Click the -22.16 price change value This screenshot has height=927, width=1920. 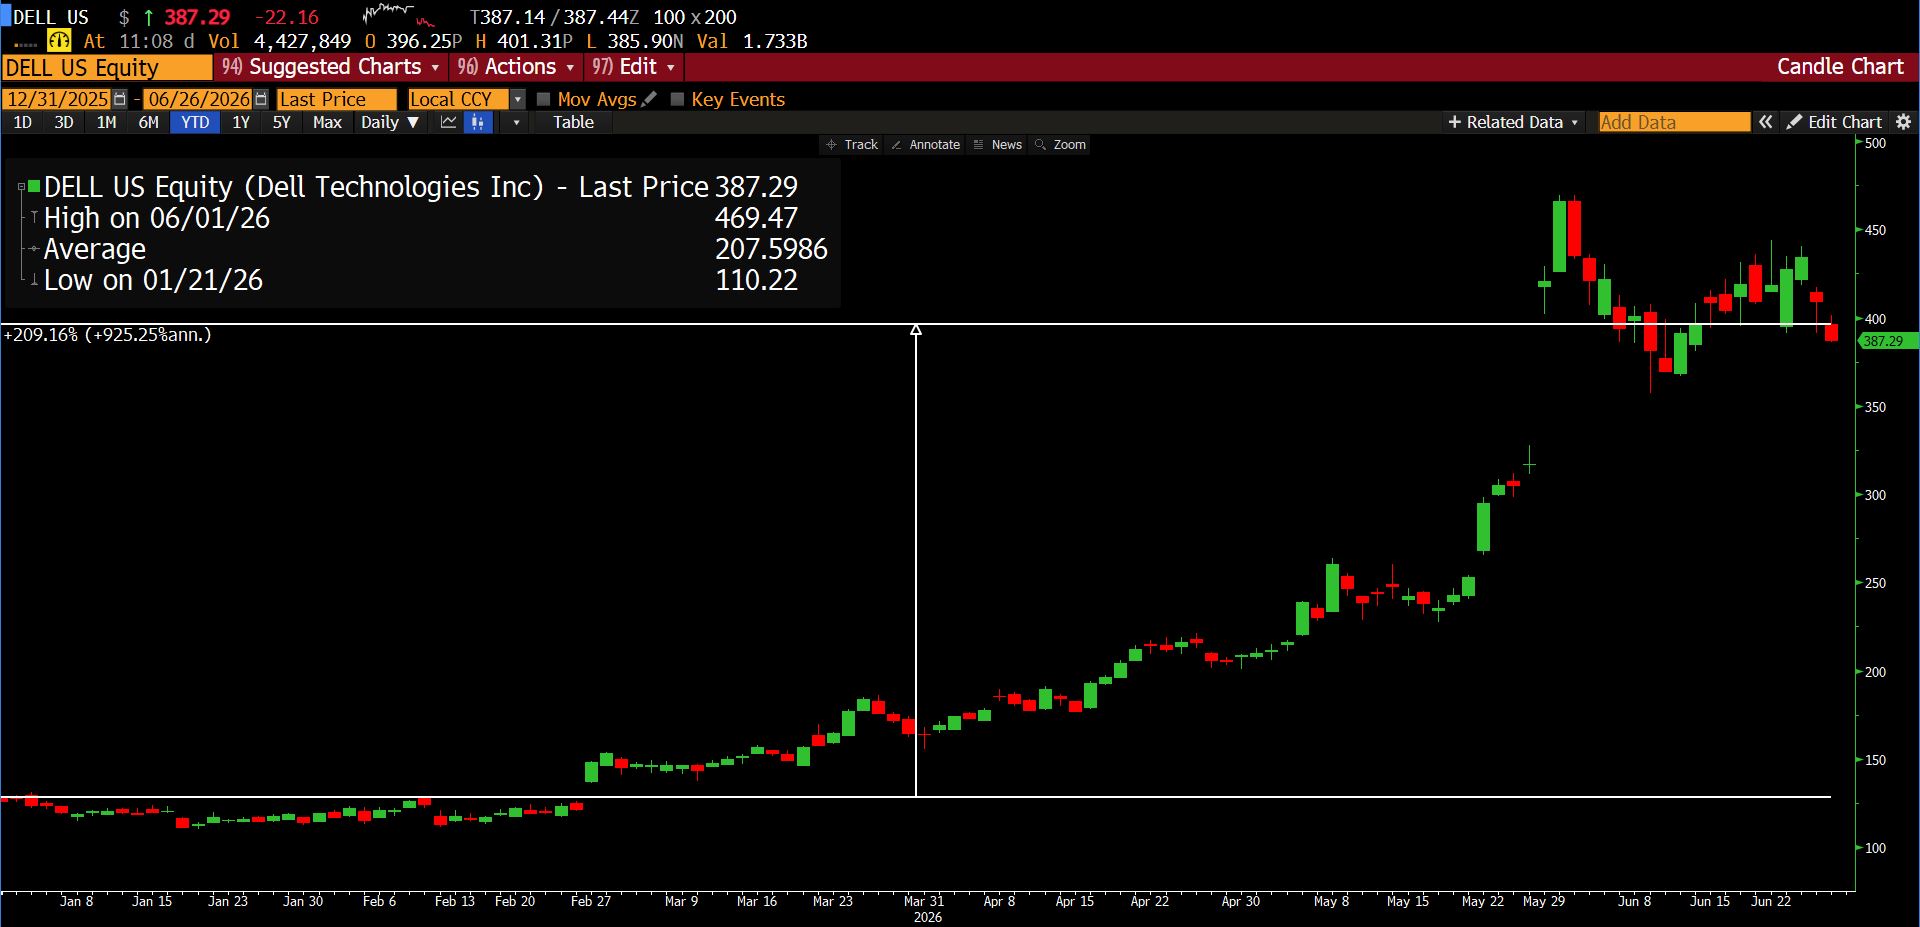286,17
